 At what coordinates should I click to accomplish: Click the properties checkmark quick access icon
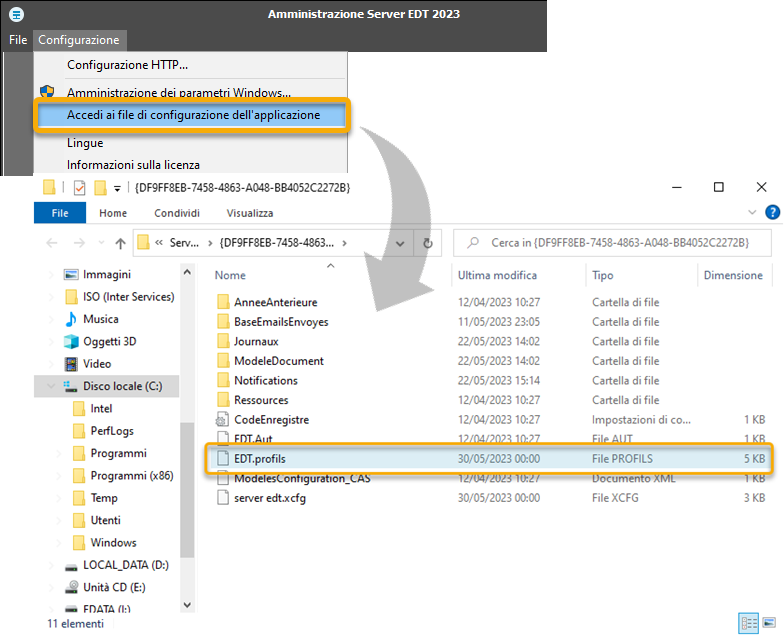(80, 188)
